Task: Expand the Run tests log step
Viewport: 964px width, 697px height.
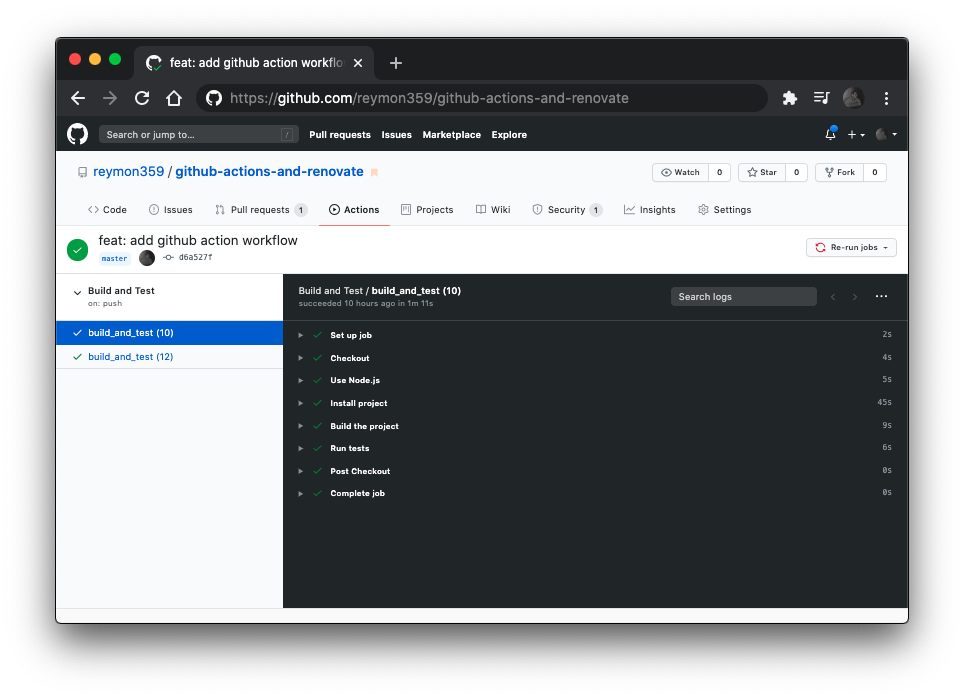Action: pos(300,448)
